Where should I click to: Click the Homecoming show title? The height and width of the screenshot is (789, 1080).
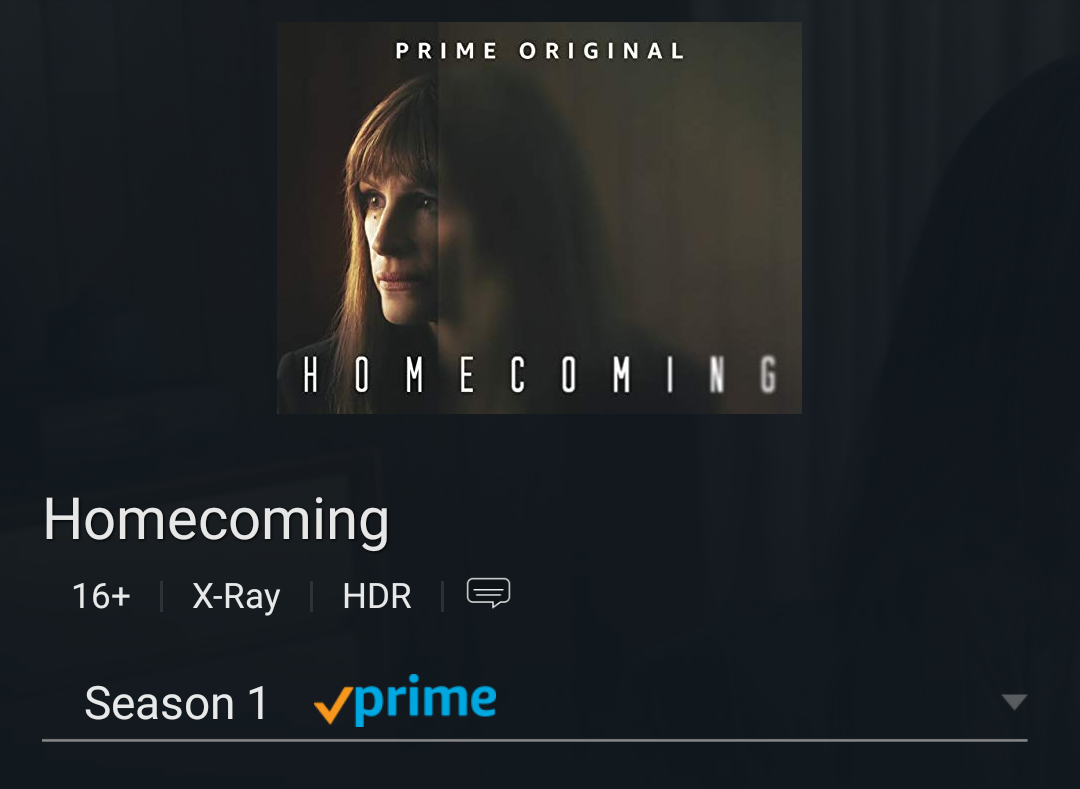[216, 520]
